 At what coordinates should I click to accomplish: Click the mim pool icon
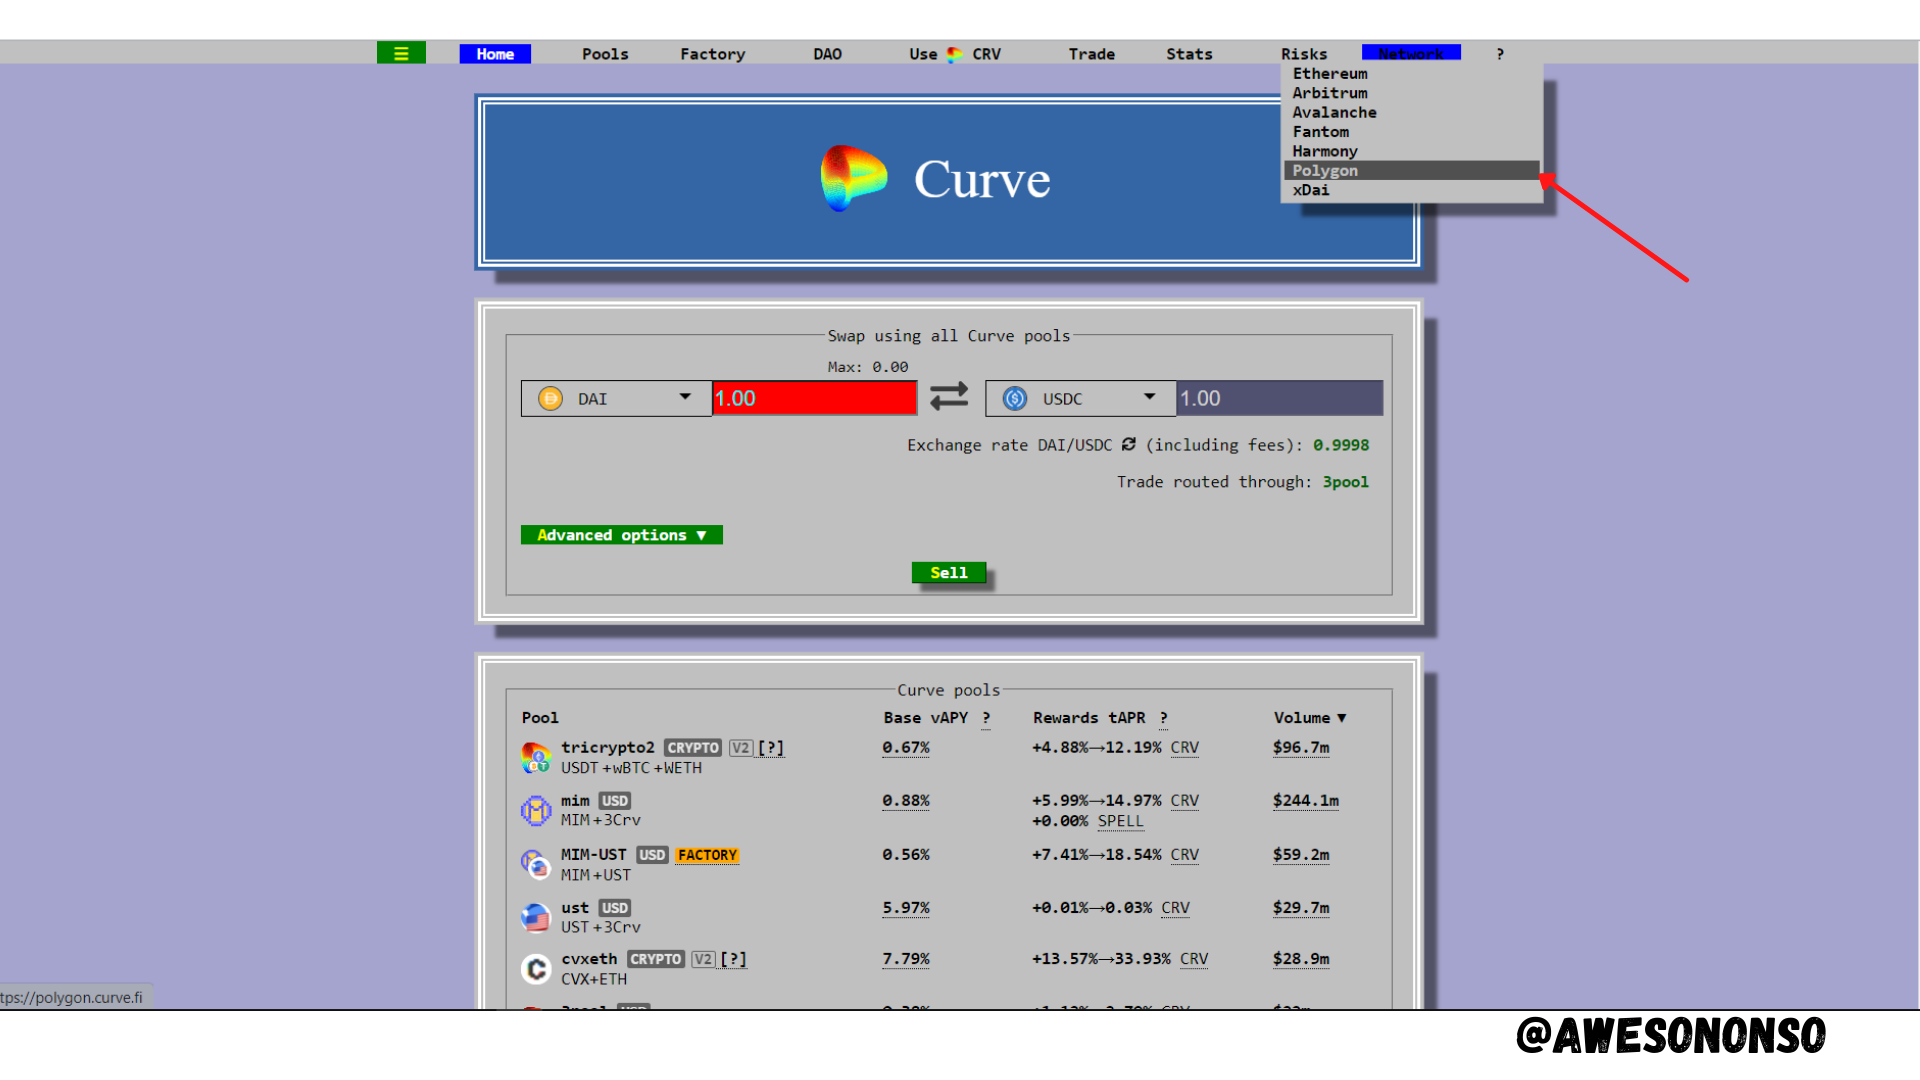tap(536, 810)
